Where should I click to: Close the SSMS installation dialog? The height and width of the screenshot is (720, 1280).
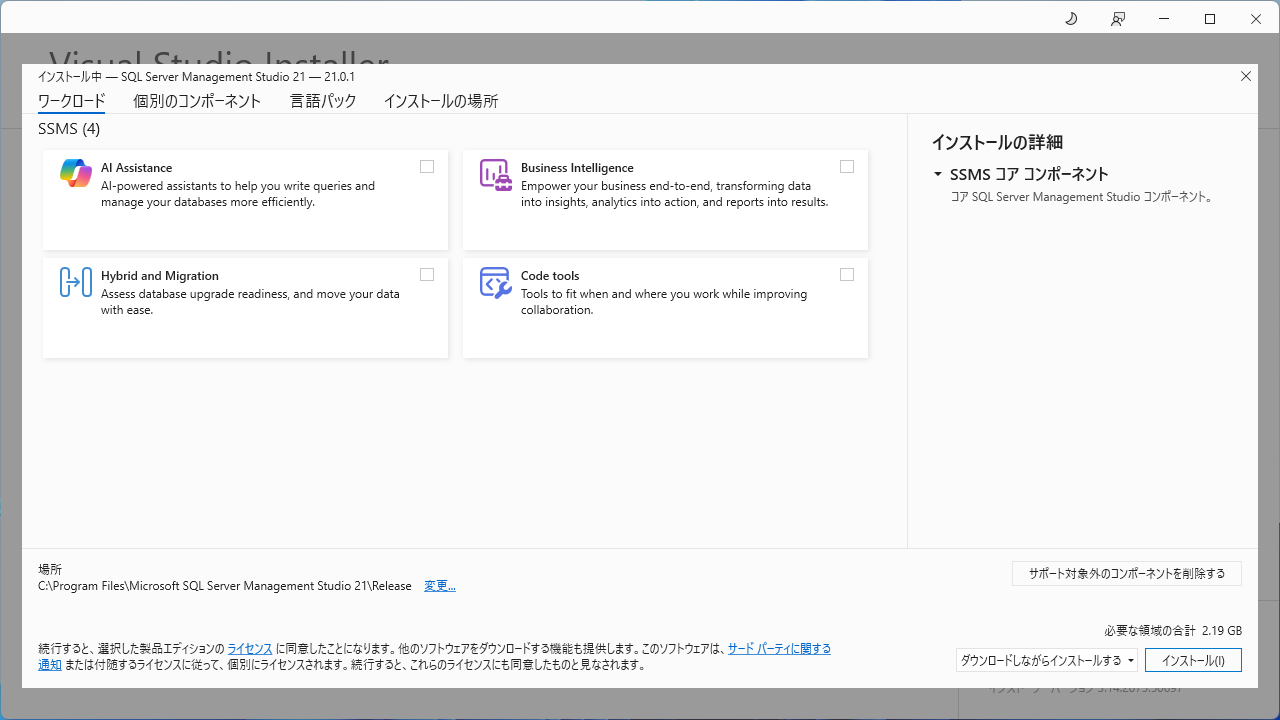point(1246,76)
